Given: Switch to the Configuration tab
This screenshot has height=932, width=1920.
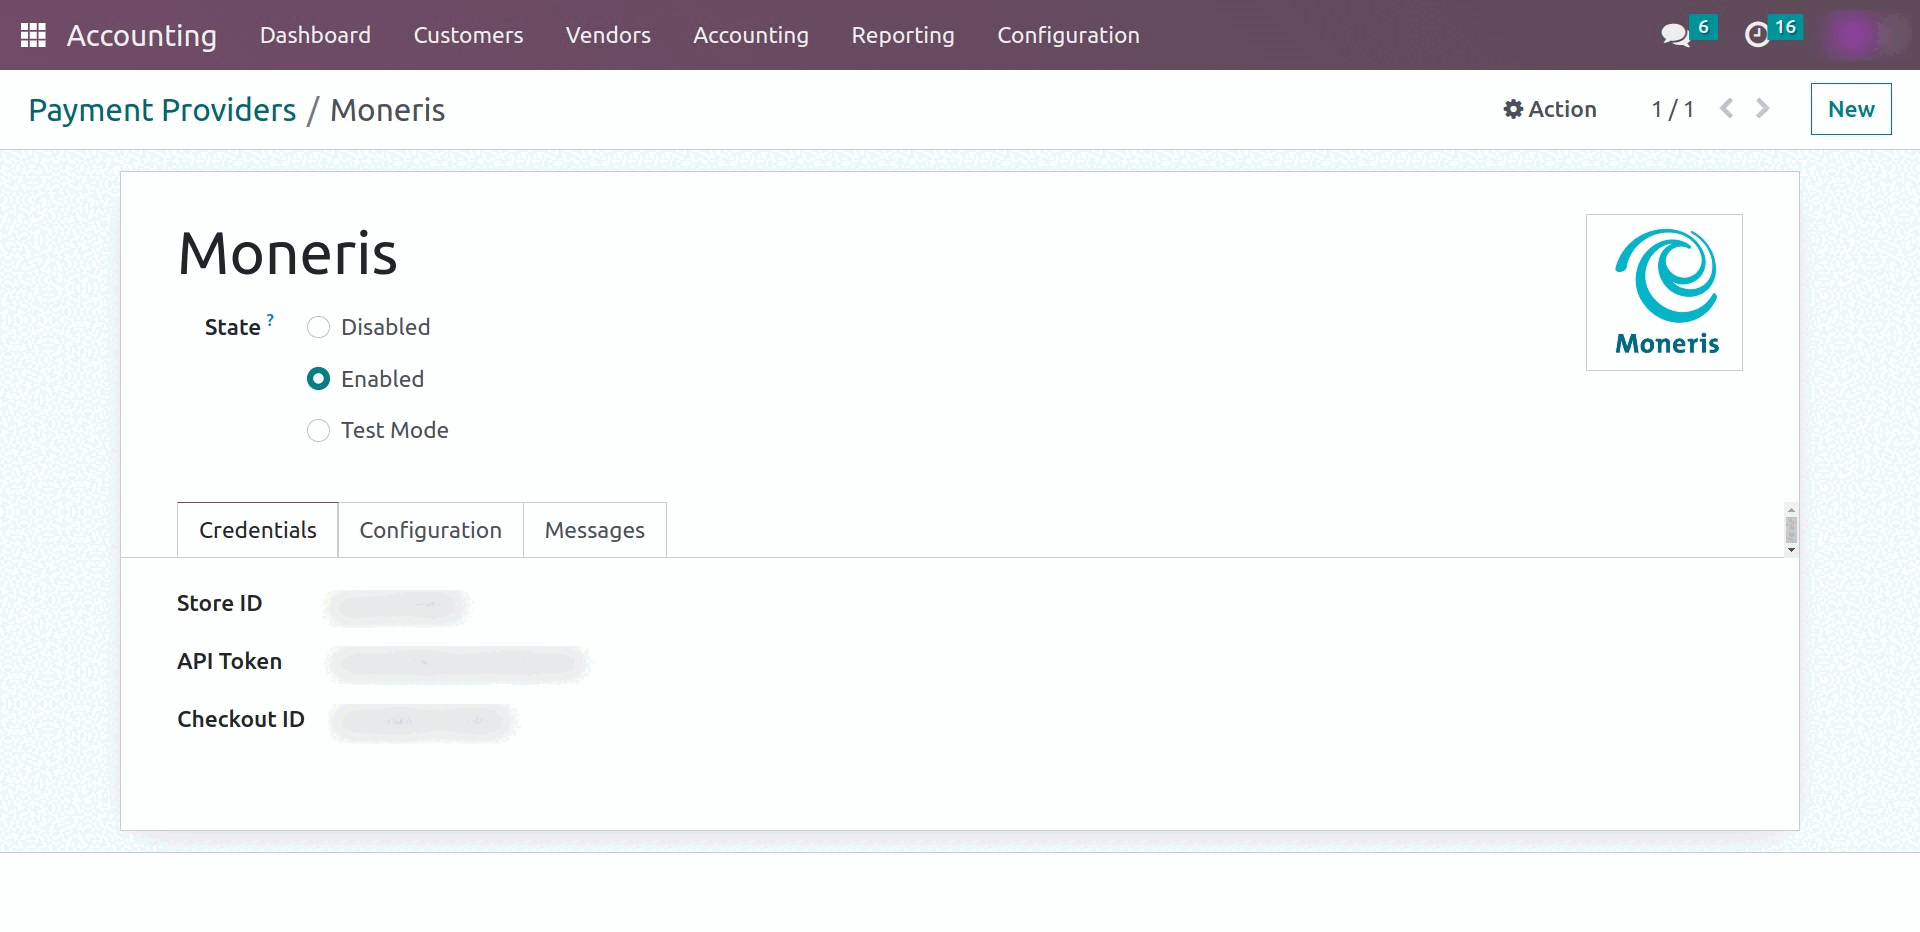Looking at the screenshot, I should (431, 530).
